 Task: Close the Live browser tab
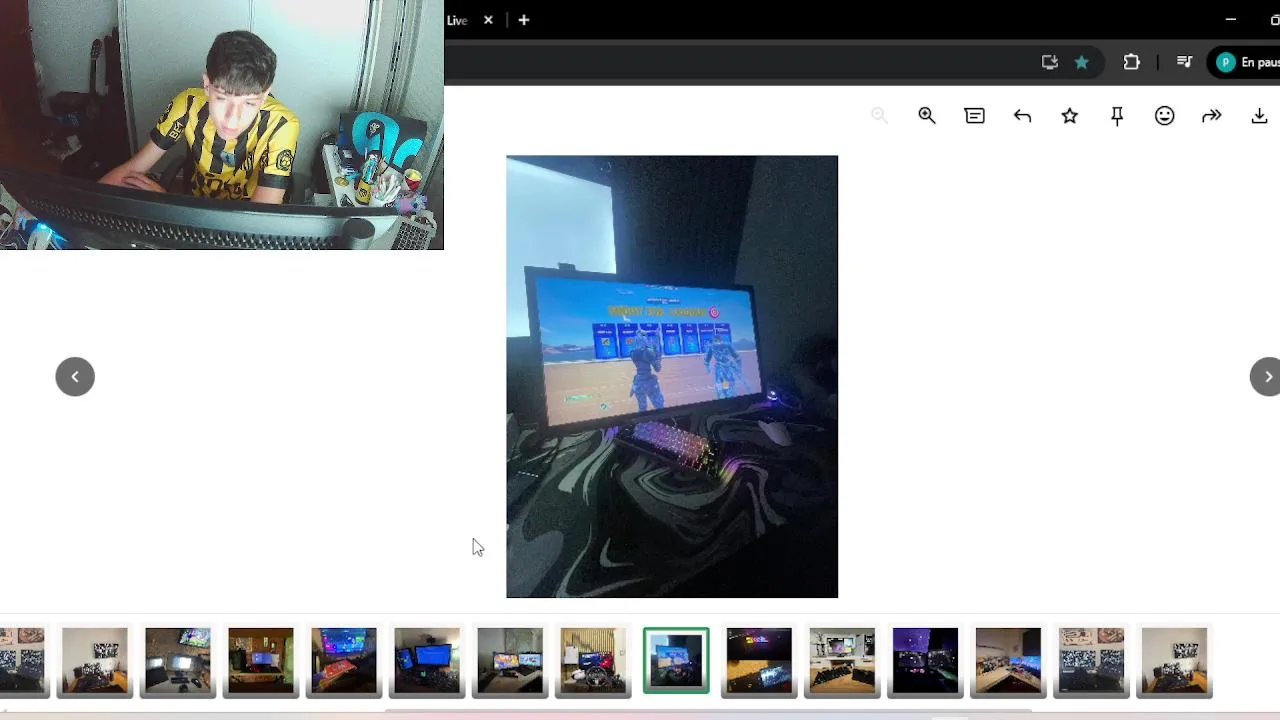coord(488,20)
